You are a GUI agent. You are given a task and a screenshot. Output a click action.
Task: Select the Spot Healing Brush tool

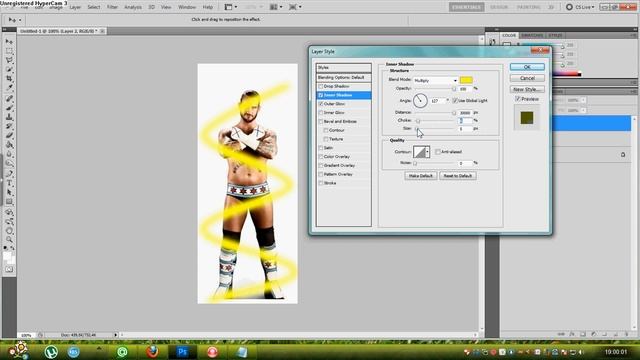click(x=9, y=99)
